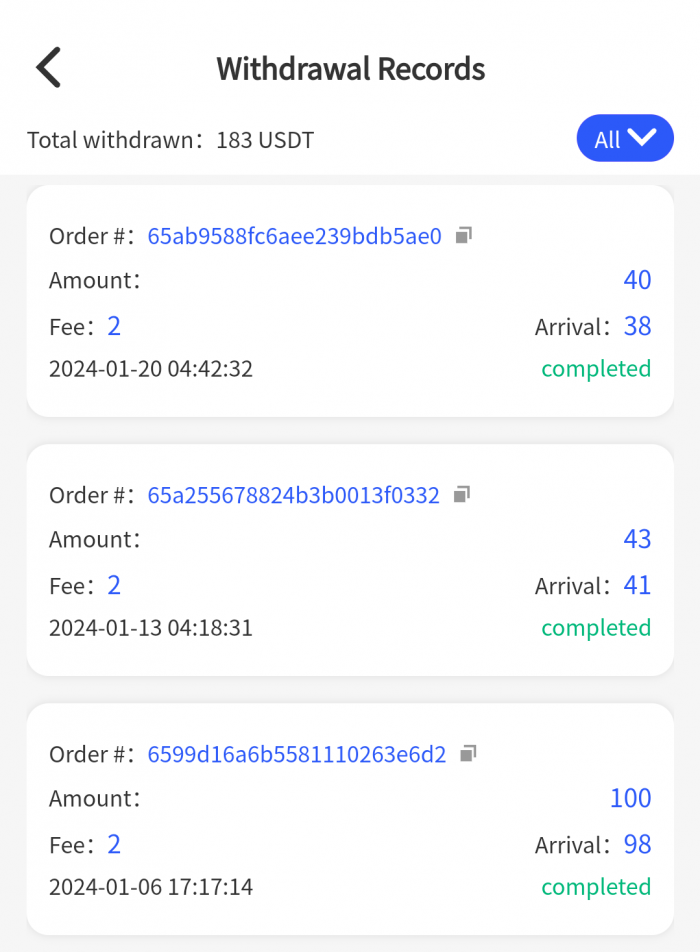Go back using the back arrow

[x=49, y=68]
